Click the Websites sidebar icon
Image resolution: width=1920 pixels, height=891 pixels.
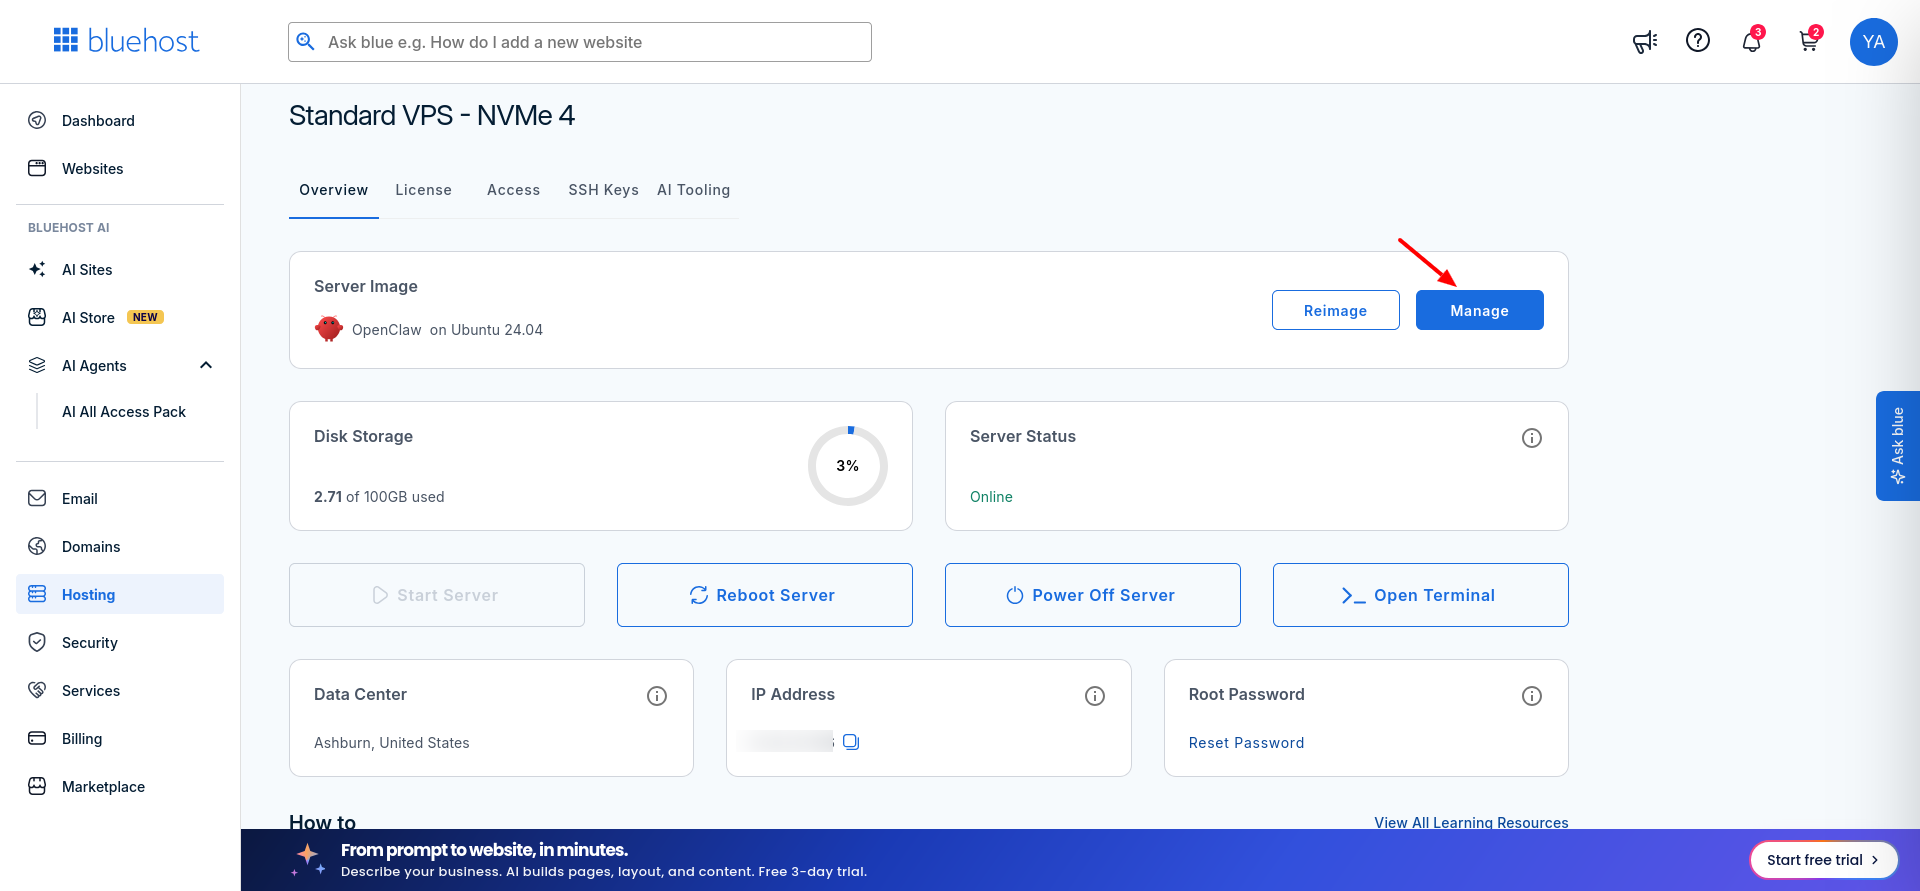point(37,168)
